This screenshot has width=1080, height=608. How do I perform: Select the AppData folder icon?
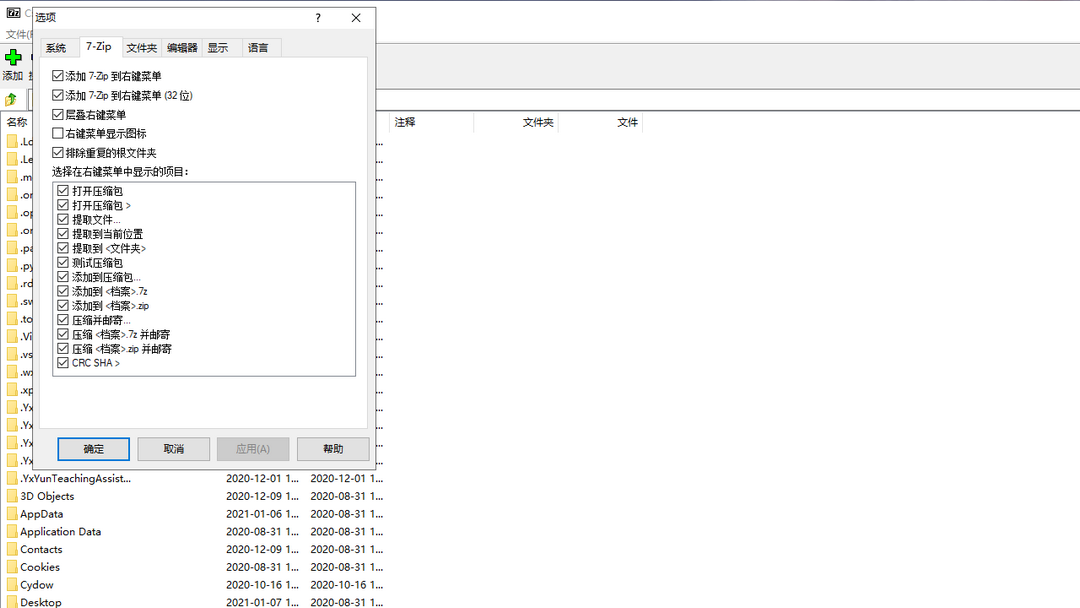(x=12, y=514)
